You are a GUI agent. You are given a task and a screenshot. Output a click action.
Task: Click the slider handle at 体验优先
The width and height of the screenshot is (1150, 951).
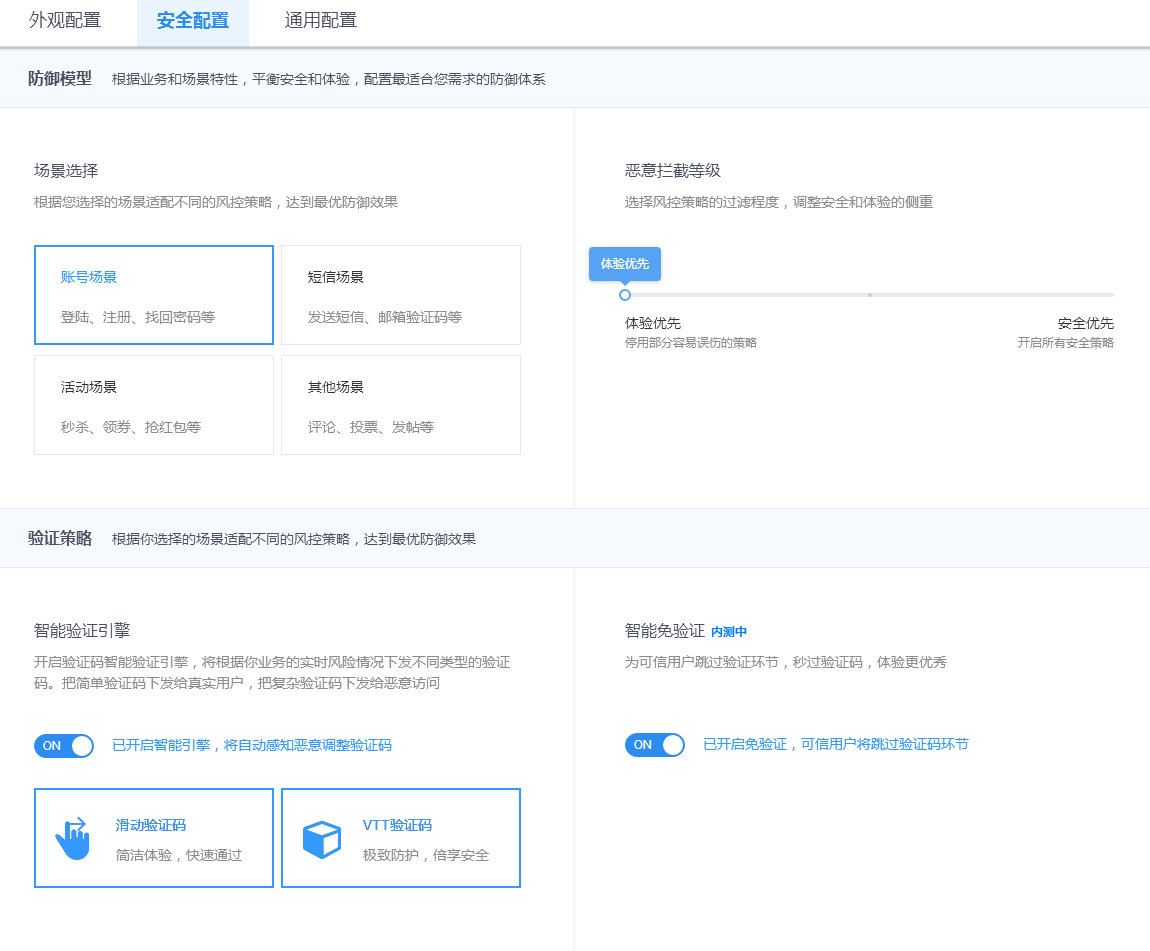pos(625,295)
